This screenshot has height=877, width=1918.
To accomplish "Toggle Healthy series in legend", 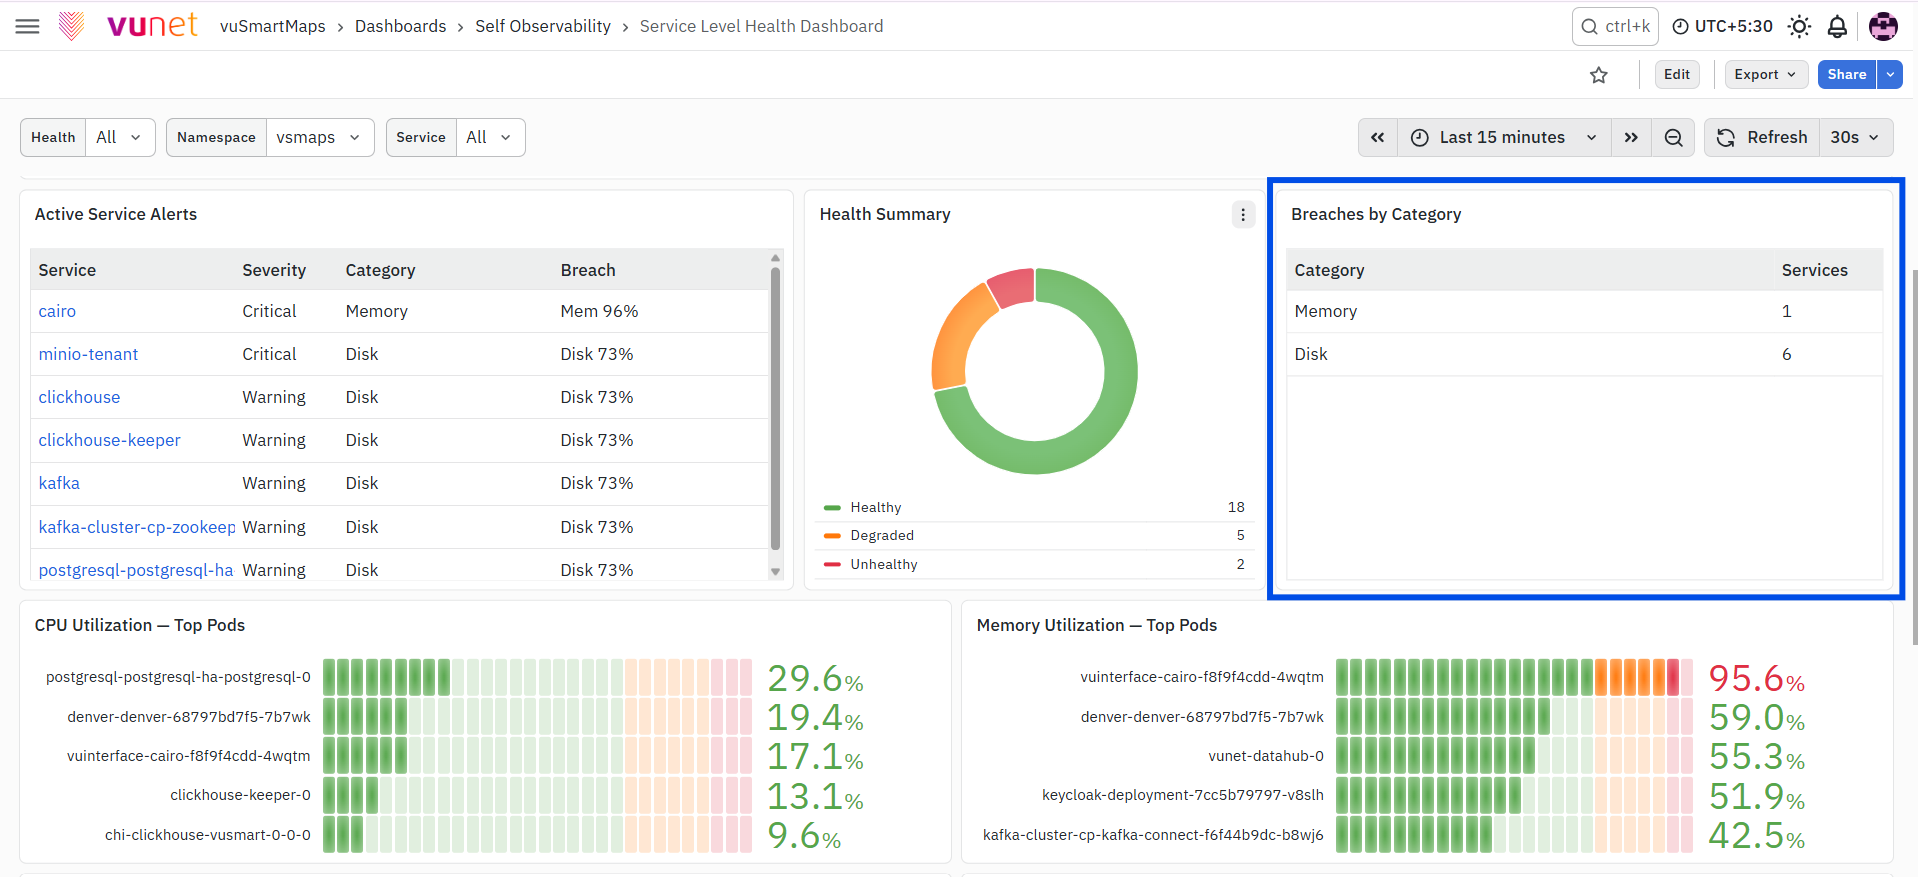I will 875,507.
